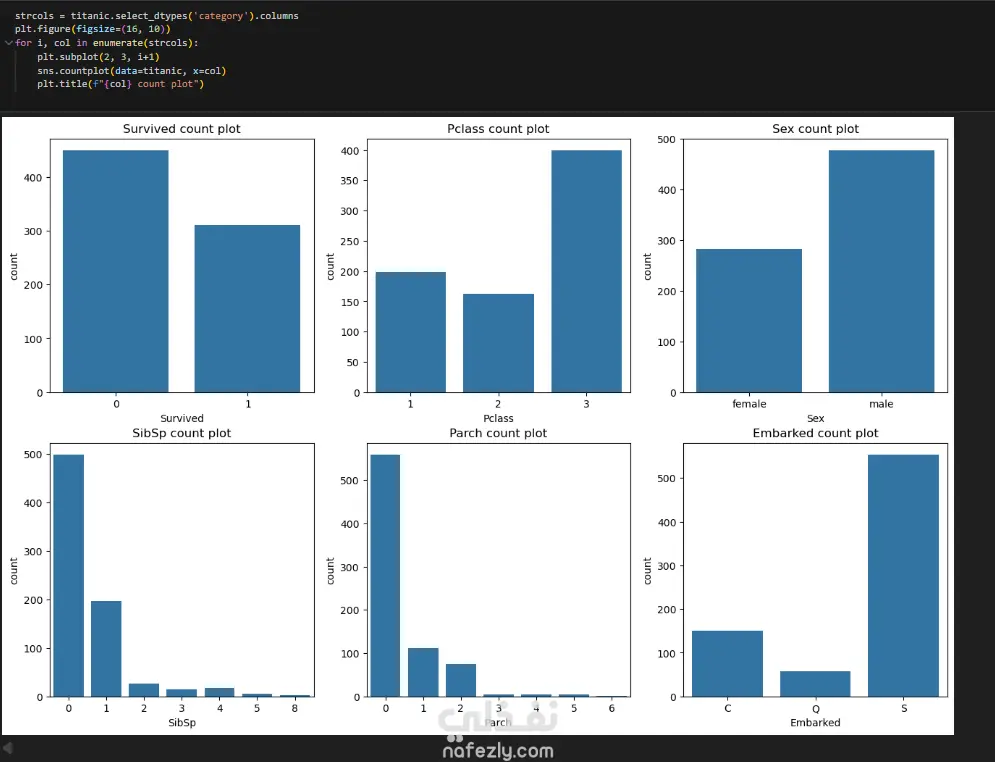Open the nafezly.com watermark link

(498, 751)
